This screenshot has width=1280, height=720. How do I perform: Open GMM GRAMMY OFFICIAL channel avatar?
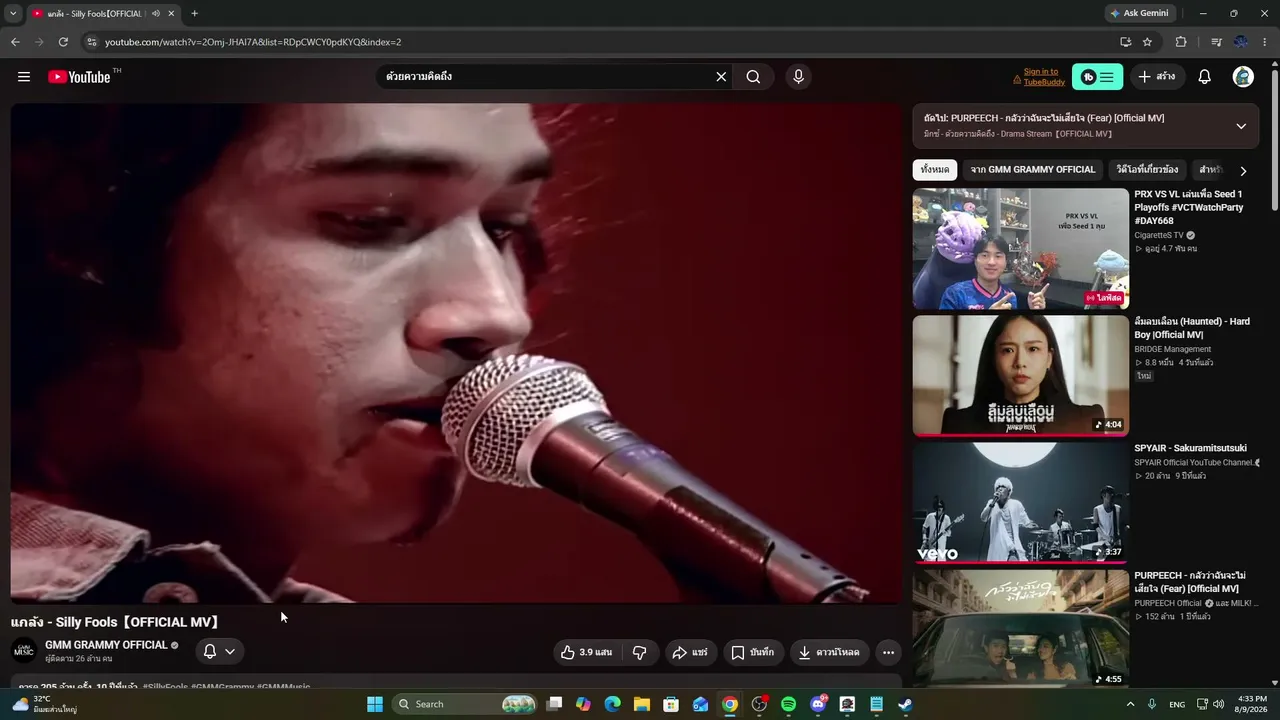point(24,651)
